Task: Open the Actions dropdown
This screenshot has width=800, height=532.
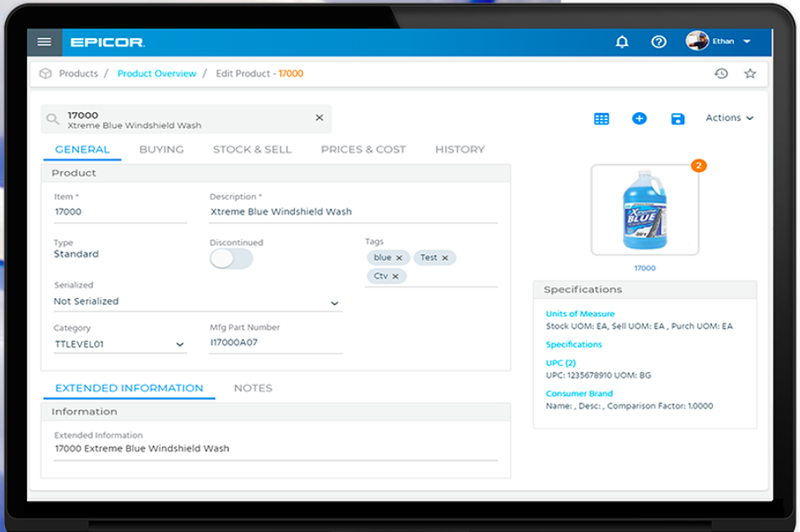Action: click(x=730, y=118)
